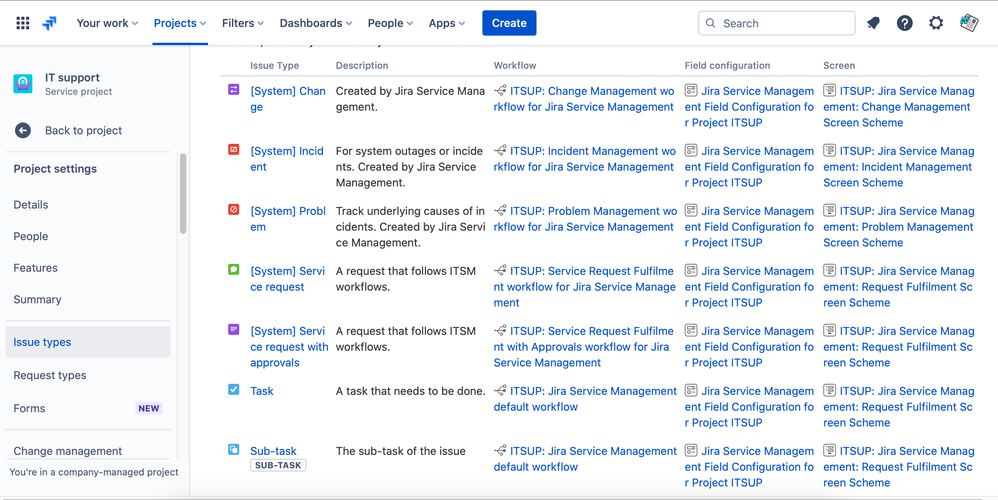Open the Apps dropdown menu

(447, 23)
